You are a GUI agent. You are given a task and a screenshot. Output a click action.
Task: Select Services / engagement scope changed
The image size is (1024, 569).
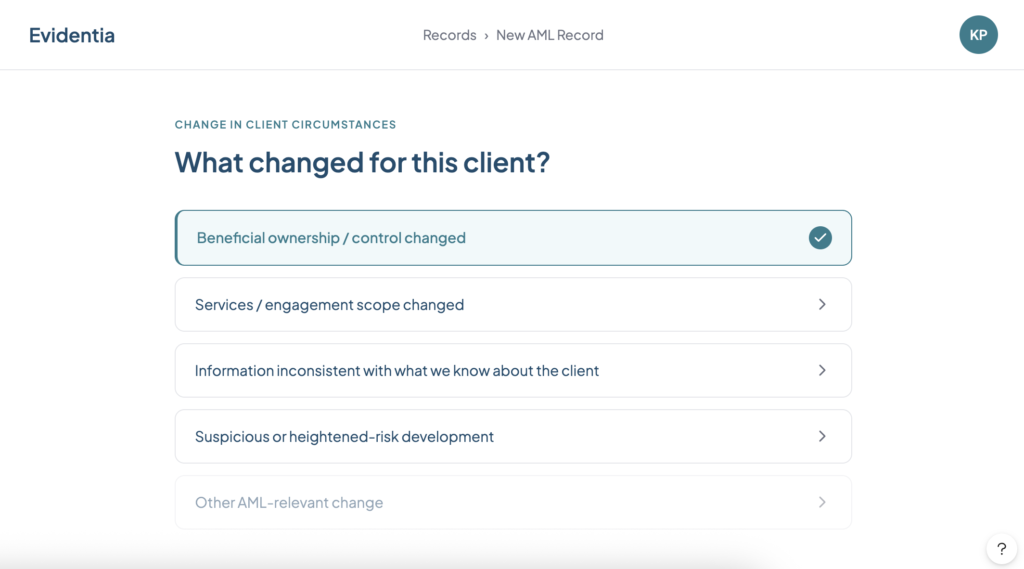(x=513, y=304)
